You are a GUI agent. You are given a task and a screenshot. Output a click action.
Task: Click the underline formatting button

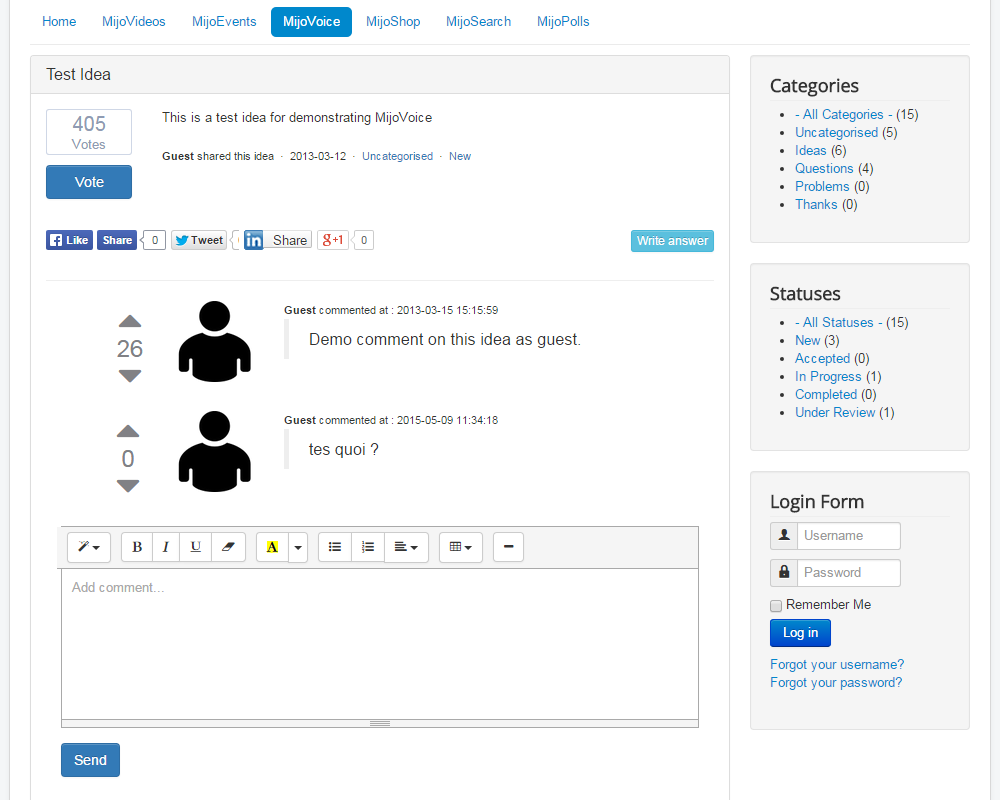coord(196,547)
